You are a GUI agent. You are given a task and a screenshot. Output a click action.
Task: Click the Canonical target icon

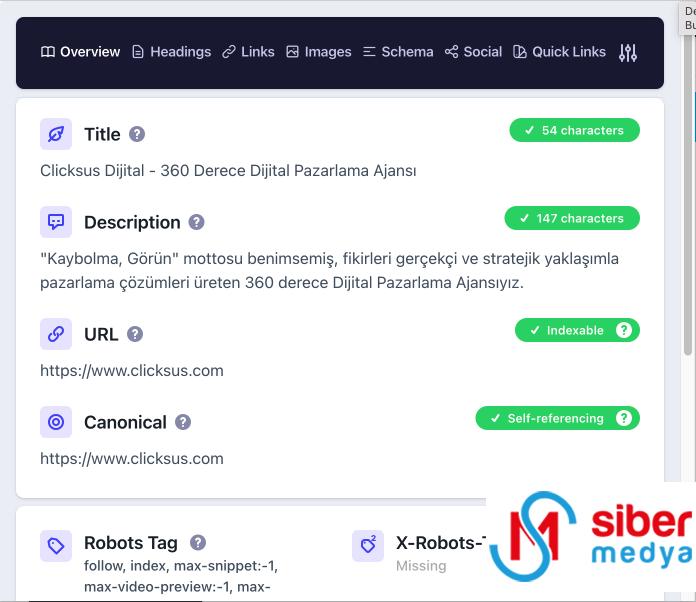click(56, 422)
